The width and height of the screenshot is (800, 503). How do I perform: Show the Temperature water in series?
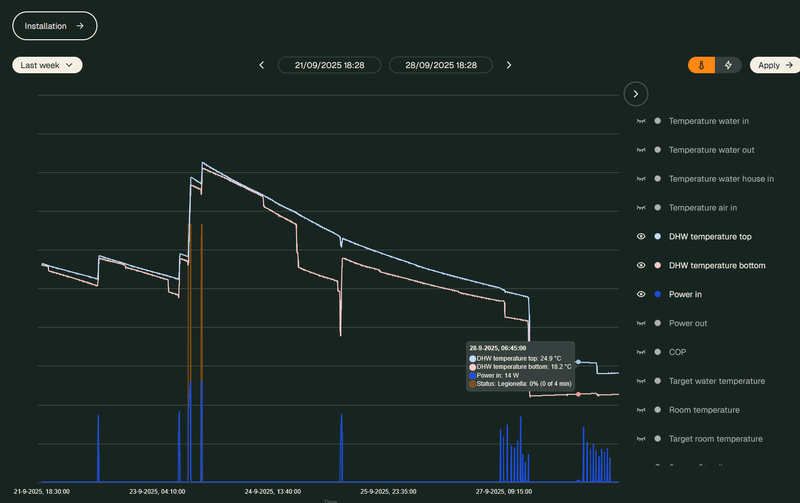click(x=641, y=121)
